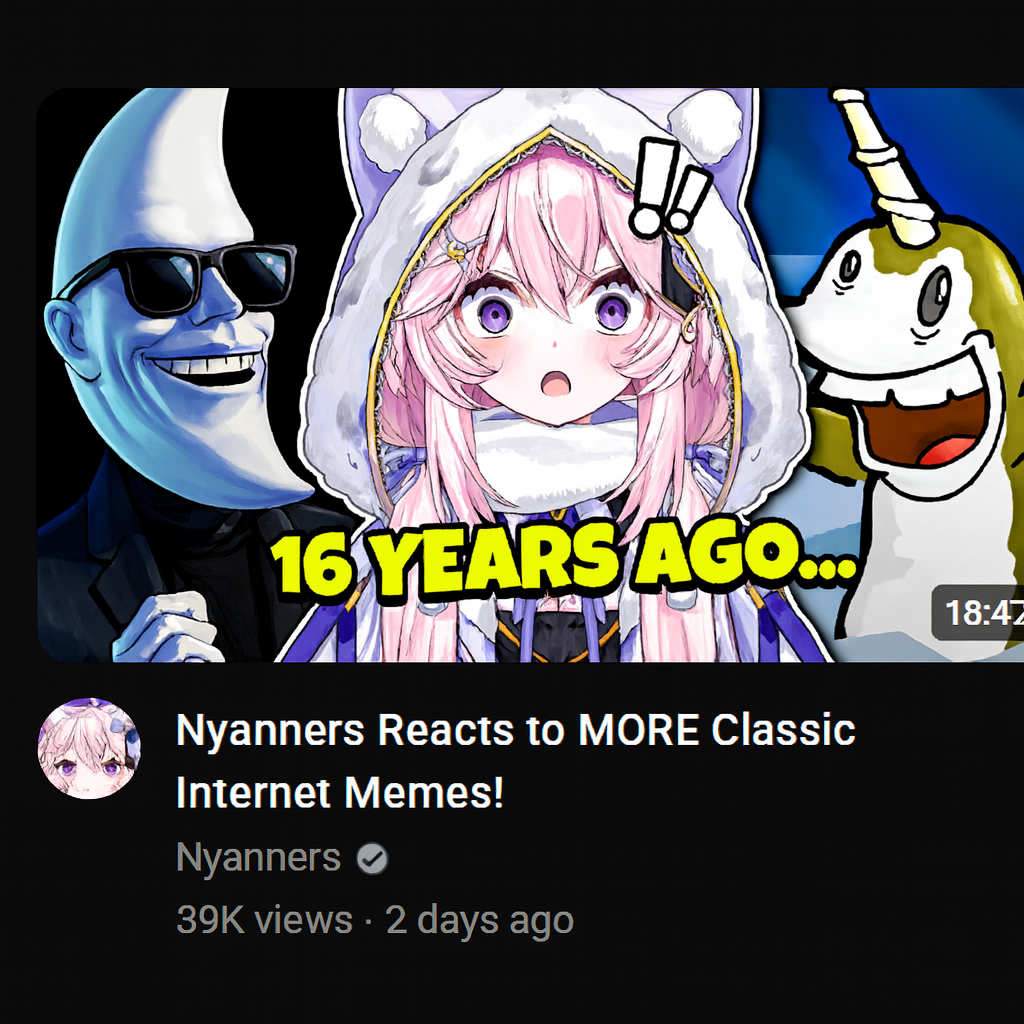Click the '2 days ago' upload date
The width and height of the screenshot is (1024, 1024).
pyautogui.click(x=480, y=920)
